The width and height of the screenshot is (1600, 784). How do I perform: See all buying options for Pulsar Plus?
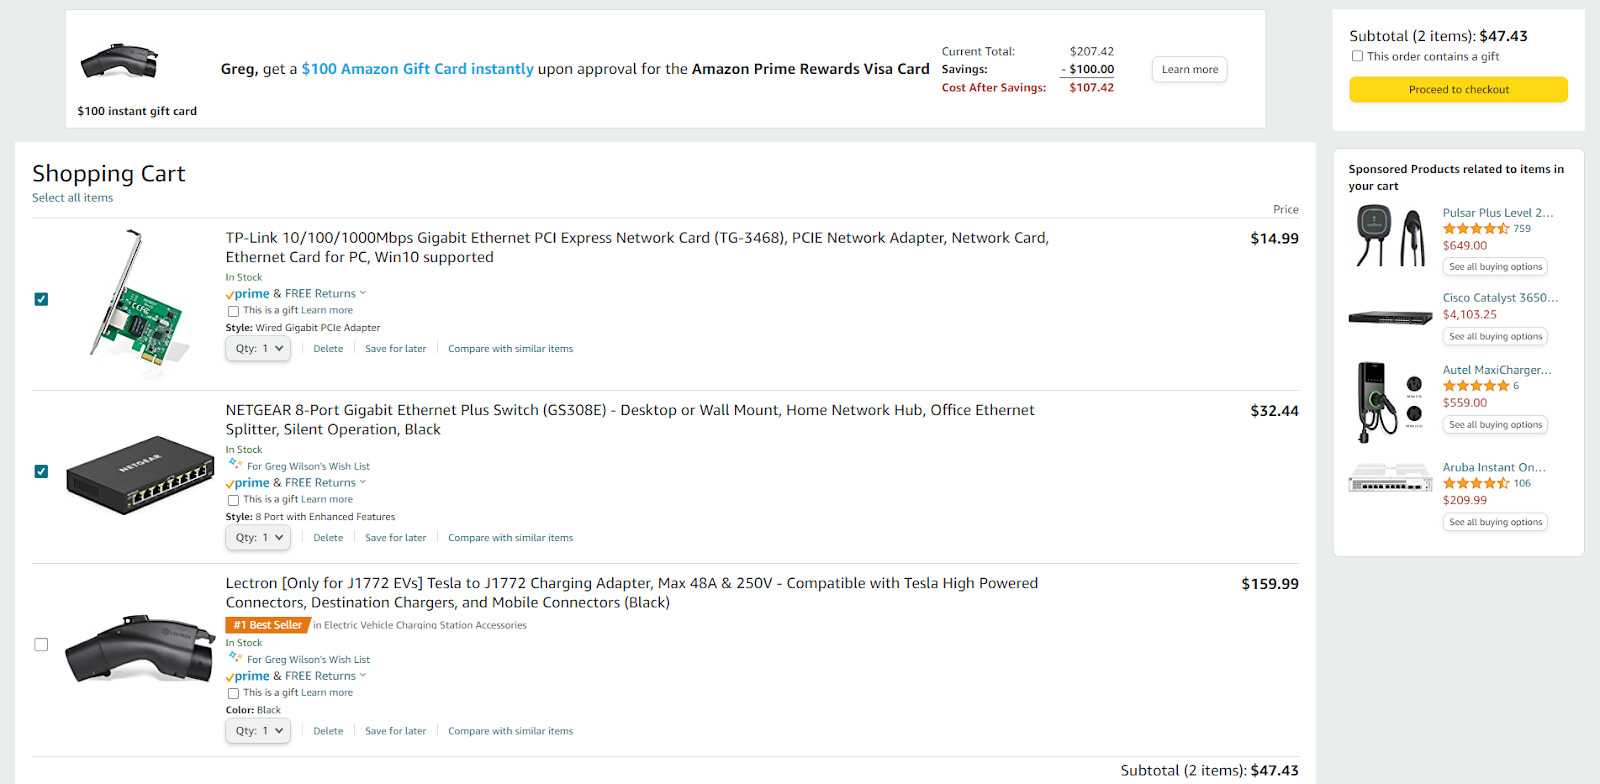1495,267
